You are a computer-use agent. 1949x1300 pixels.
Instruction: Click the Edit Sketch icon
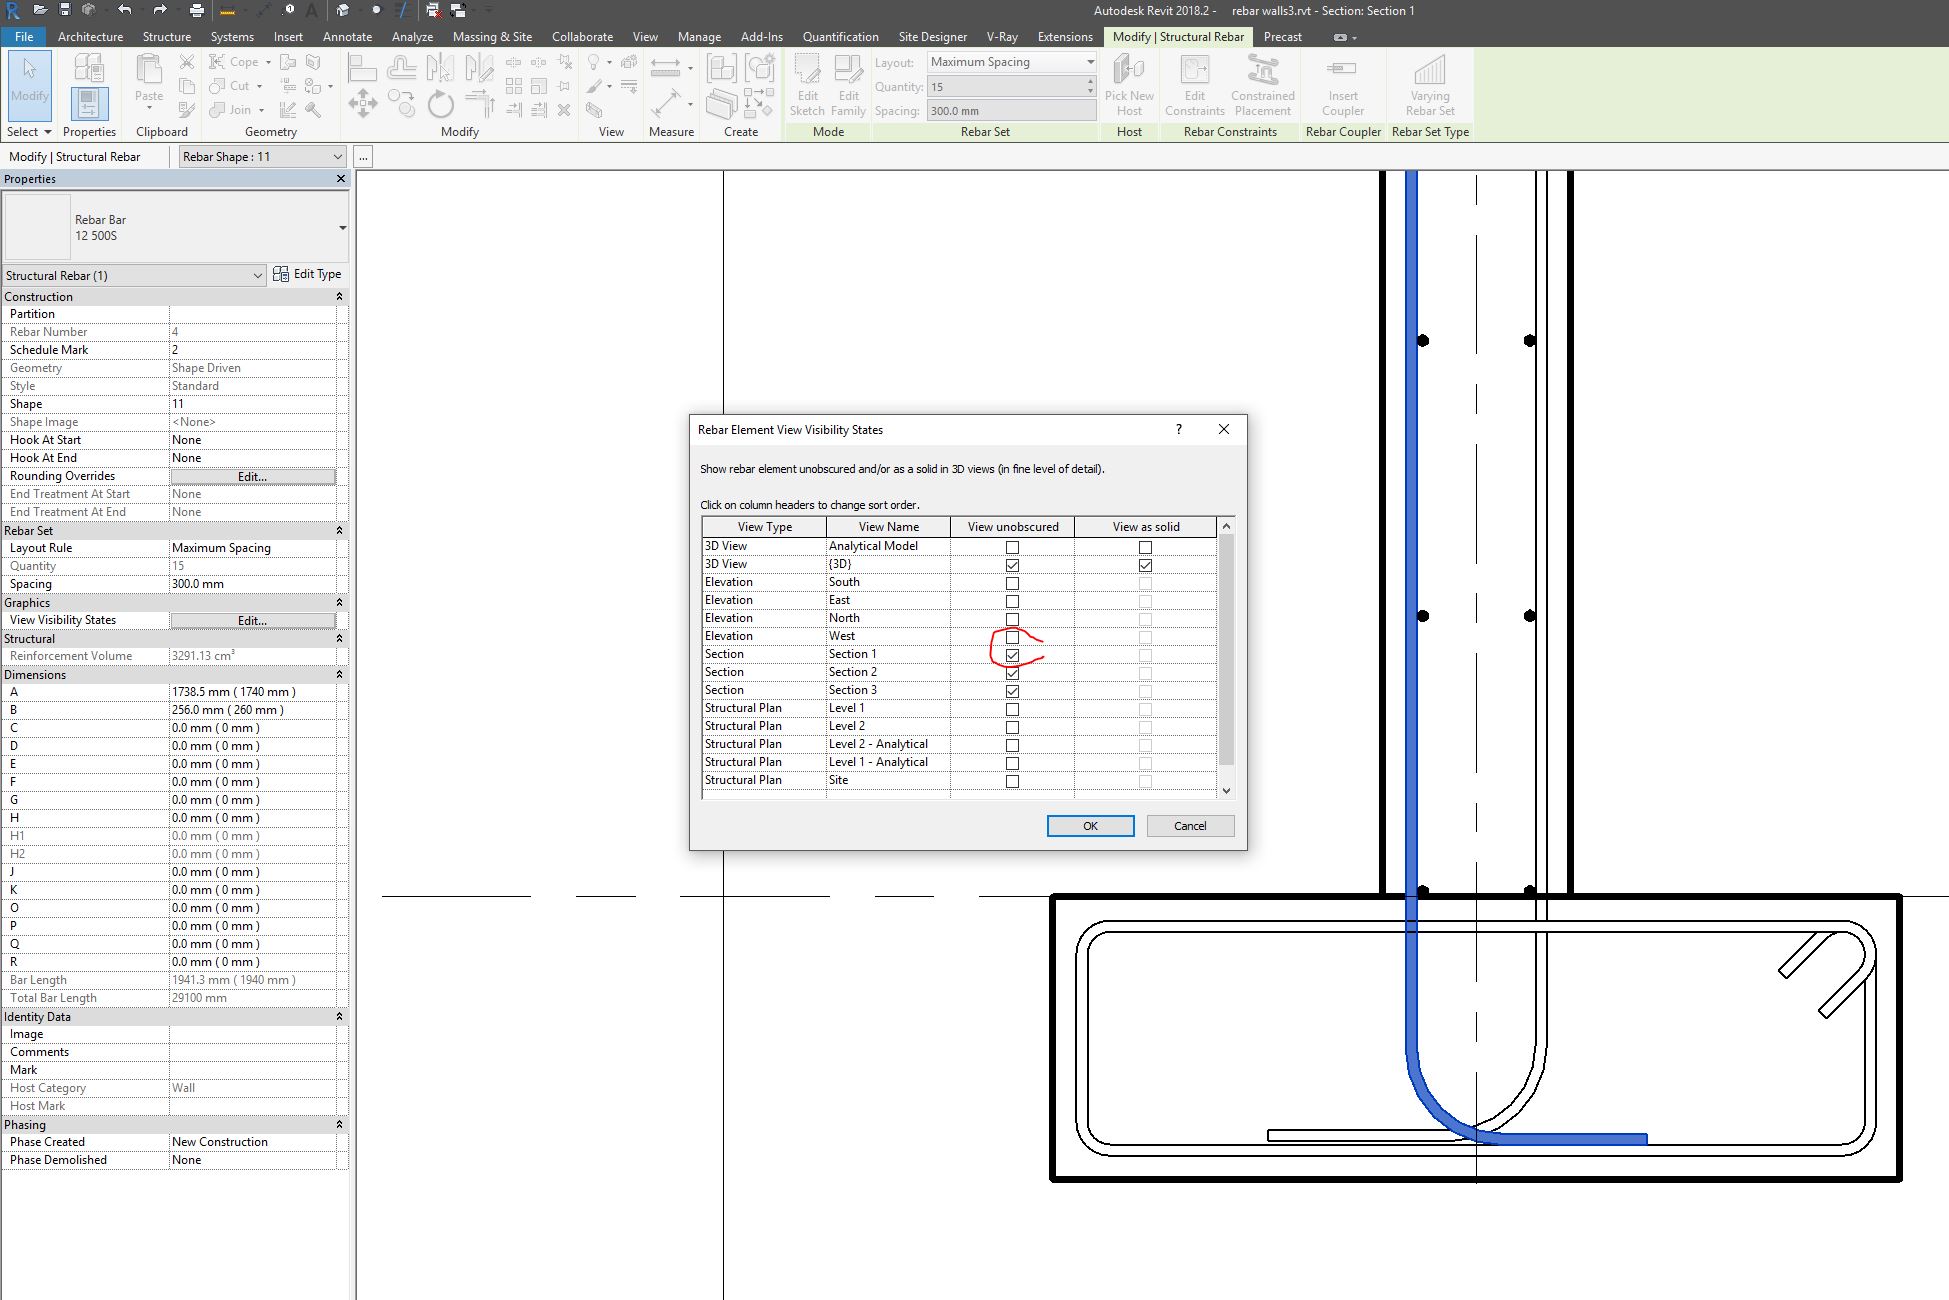point(807,85)
